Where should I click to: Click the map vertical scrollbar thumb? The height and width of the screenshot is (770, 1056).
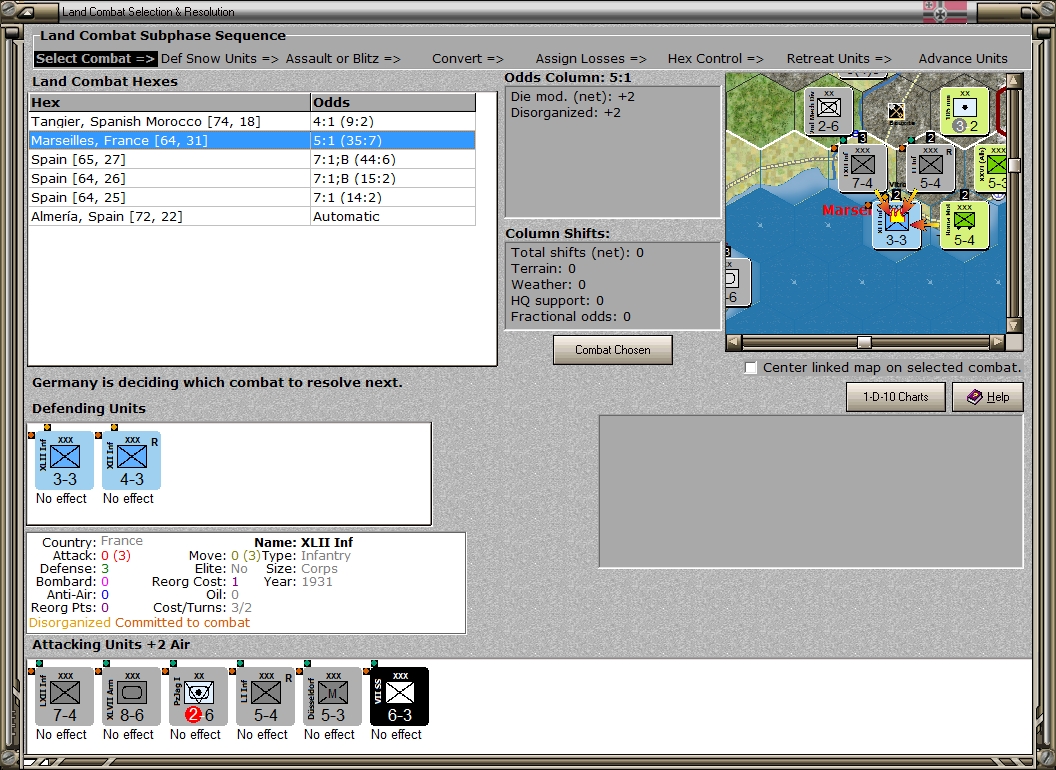(1015, 165)
